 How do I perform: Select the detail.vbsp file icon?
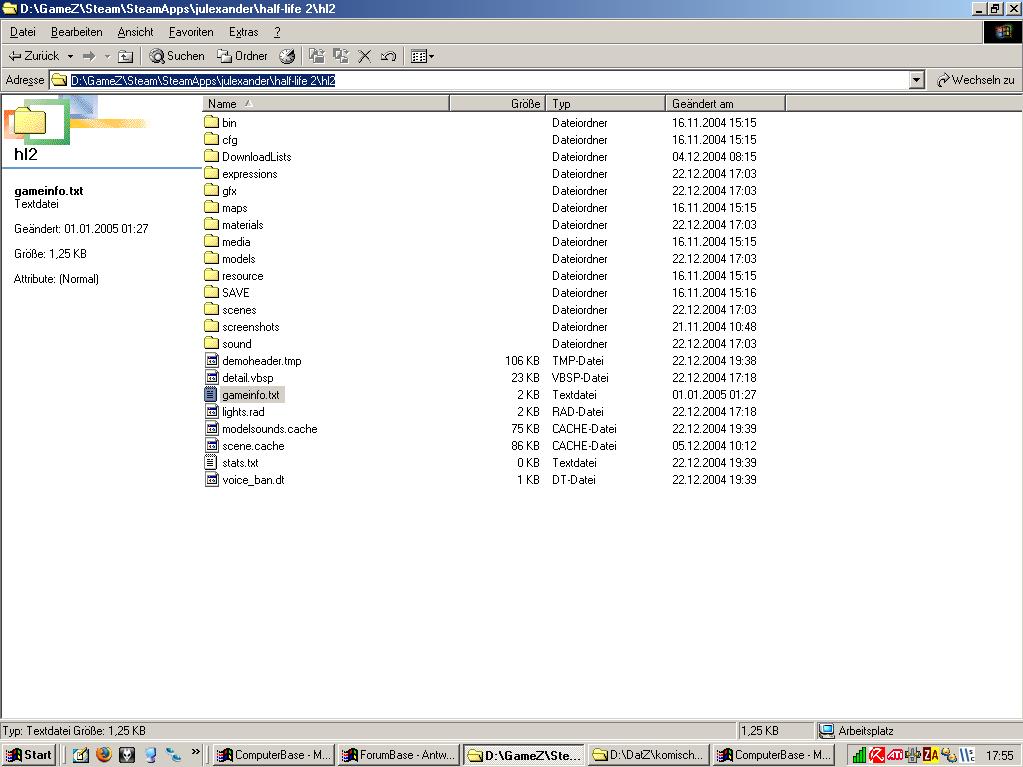[x=211, y=377]
